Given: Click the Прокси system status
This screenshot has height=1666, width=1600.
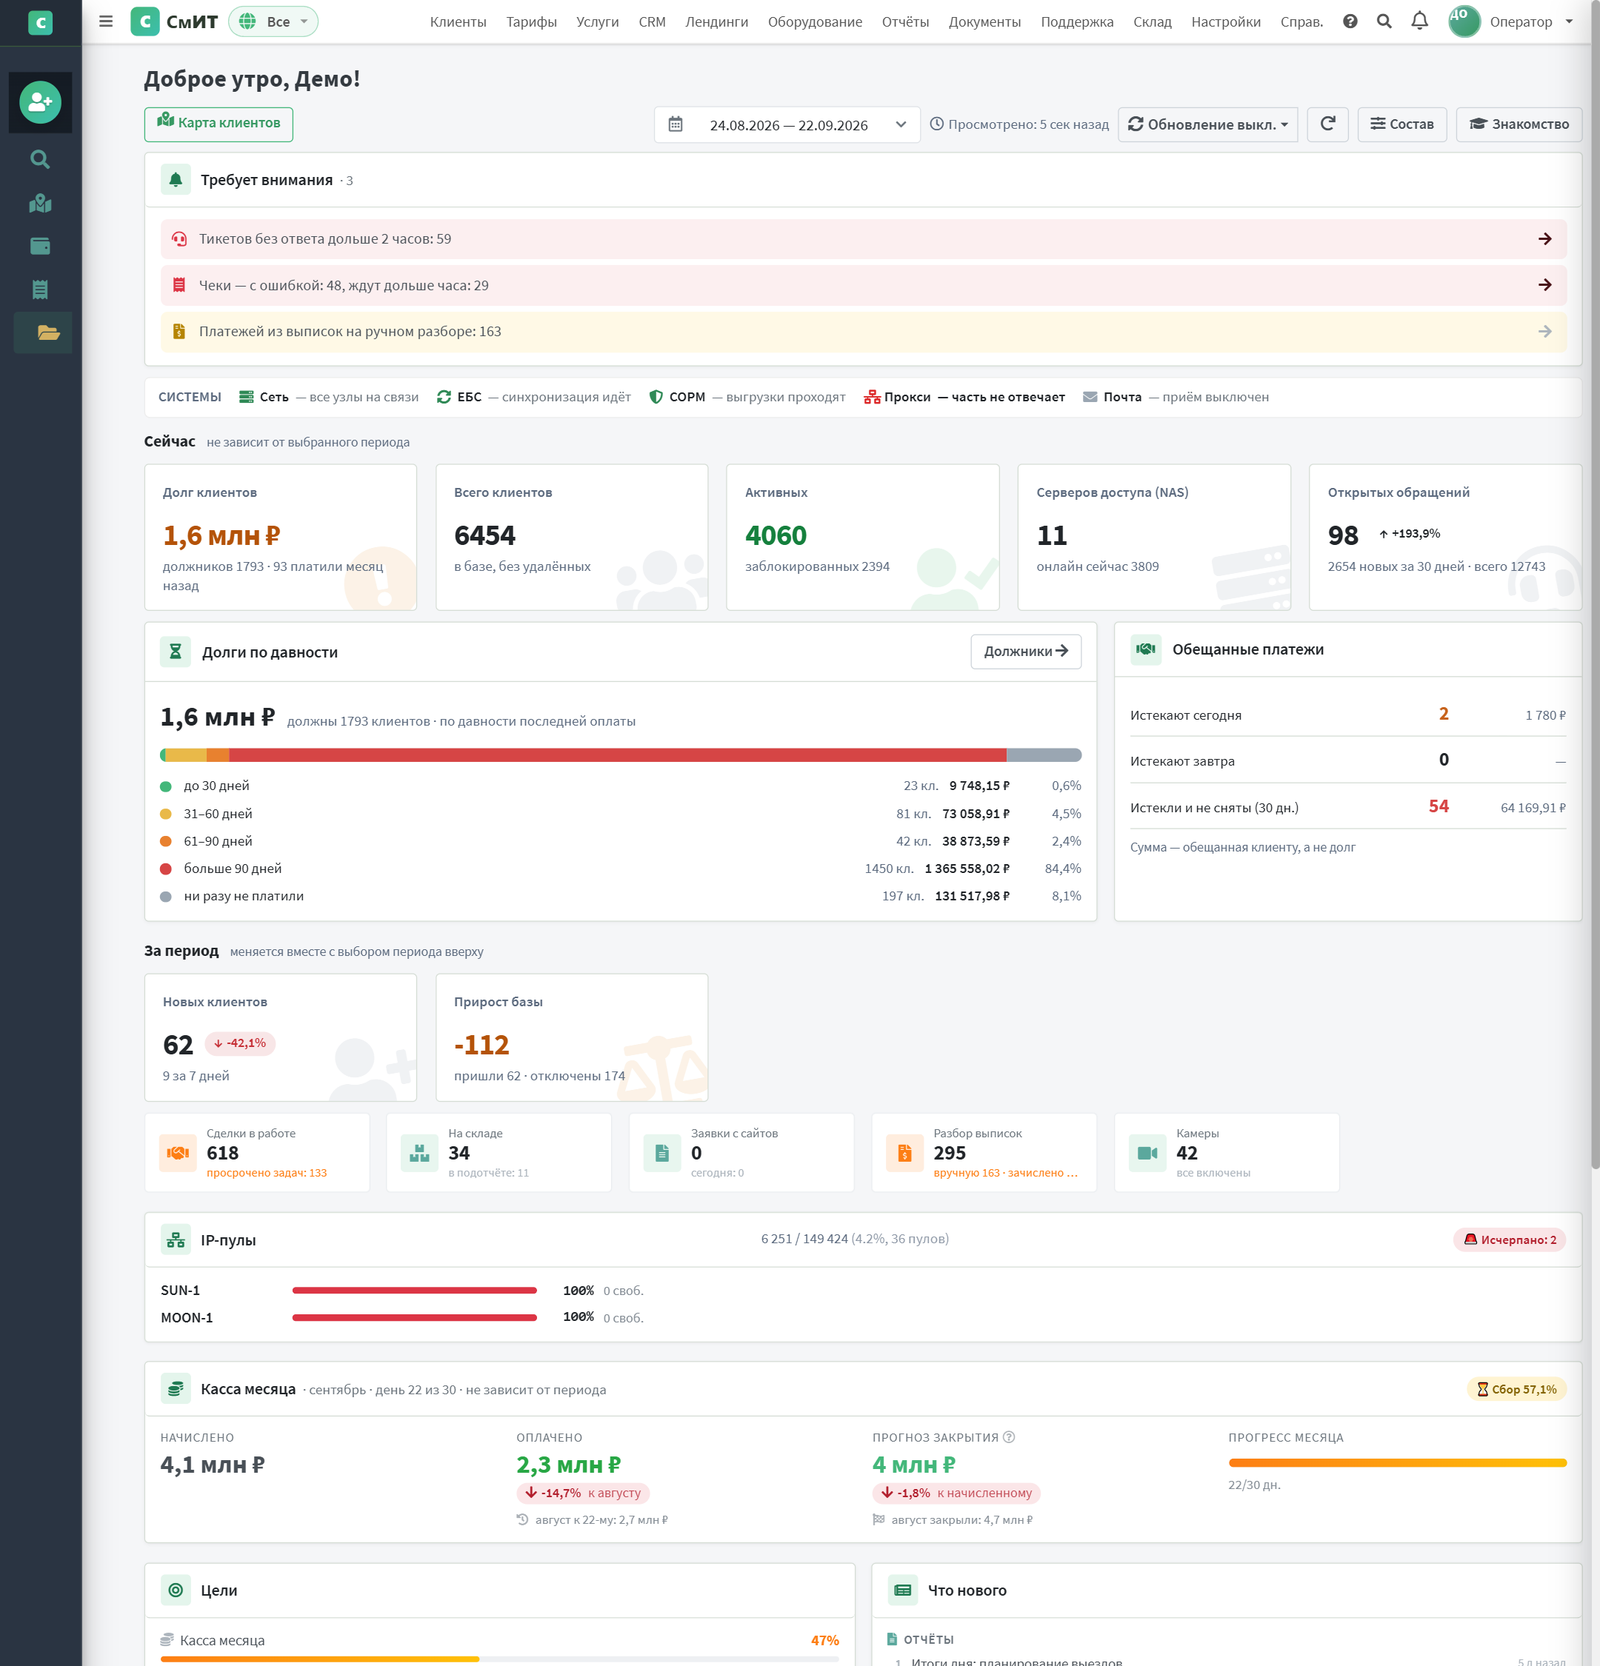Looking at the screenshot, I should [x=964, y=397].
